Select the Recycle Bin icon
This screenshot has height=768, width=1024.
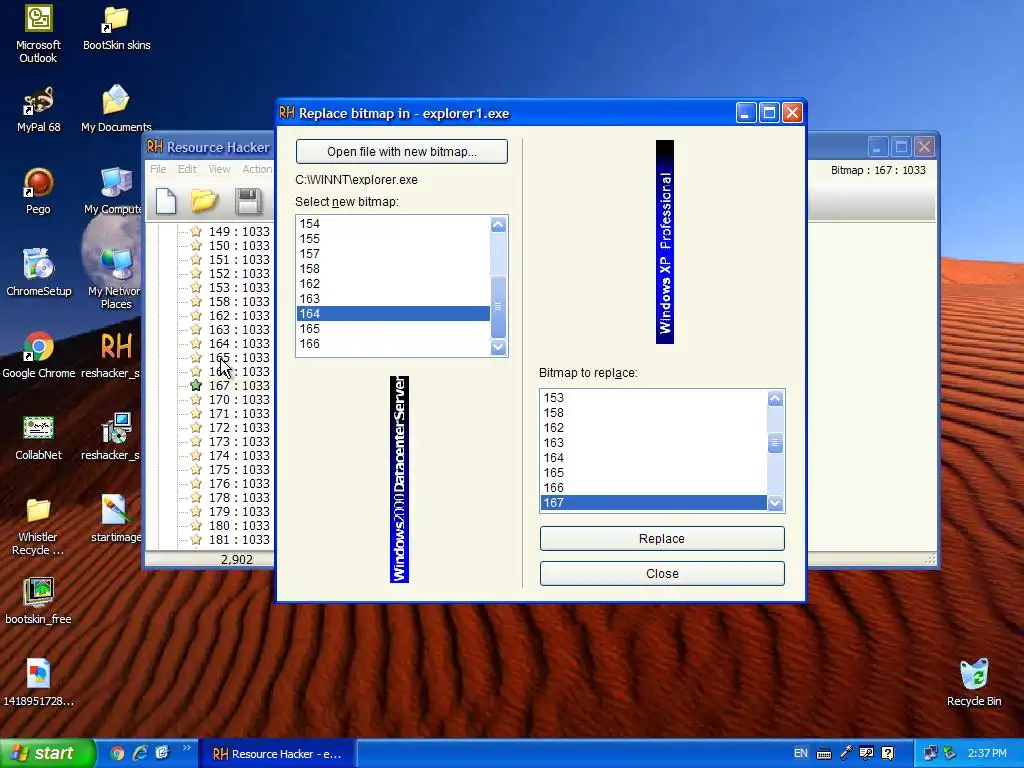point(973,683)
